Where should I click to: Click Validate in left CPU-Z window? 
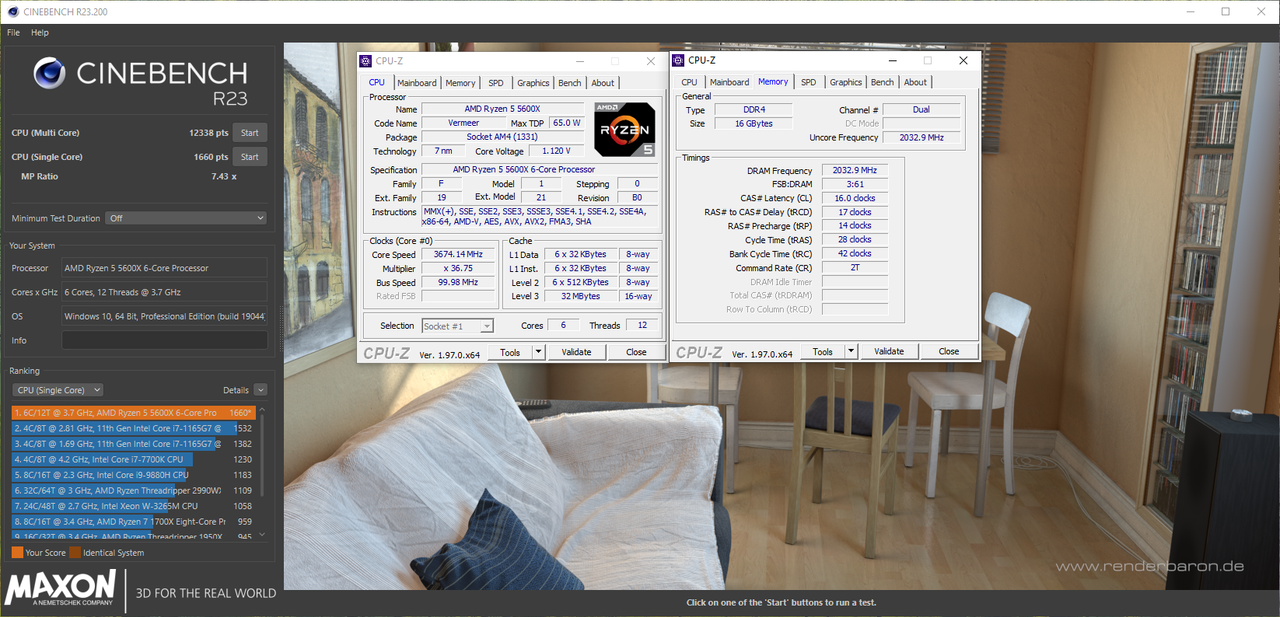[576, 352]
